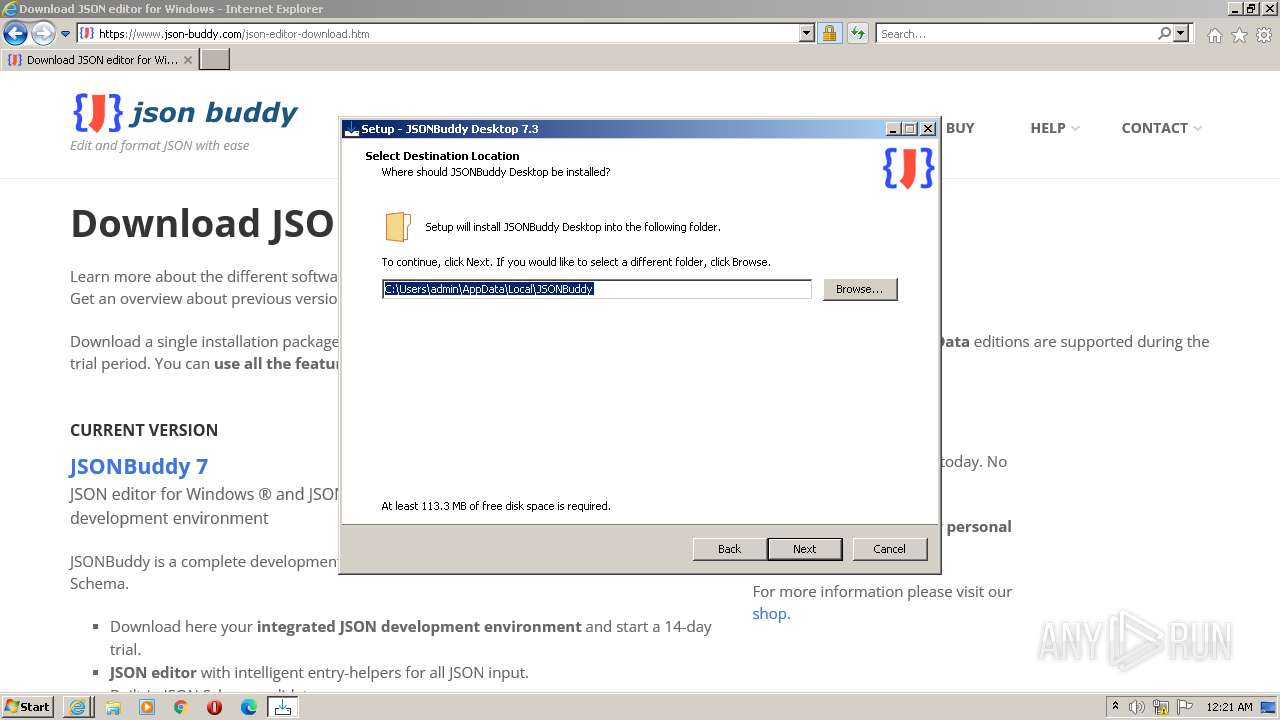Click the taskbar clock showing 12:21 AM

1230,707
